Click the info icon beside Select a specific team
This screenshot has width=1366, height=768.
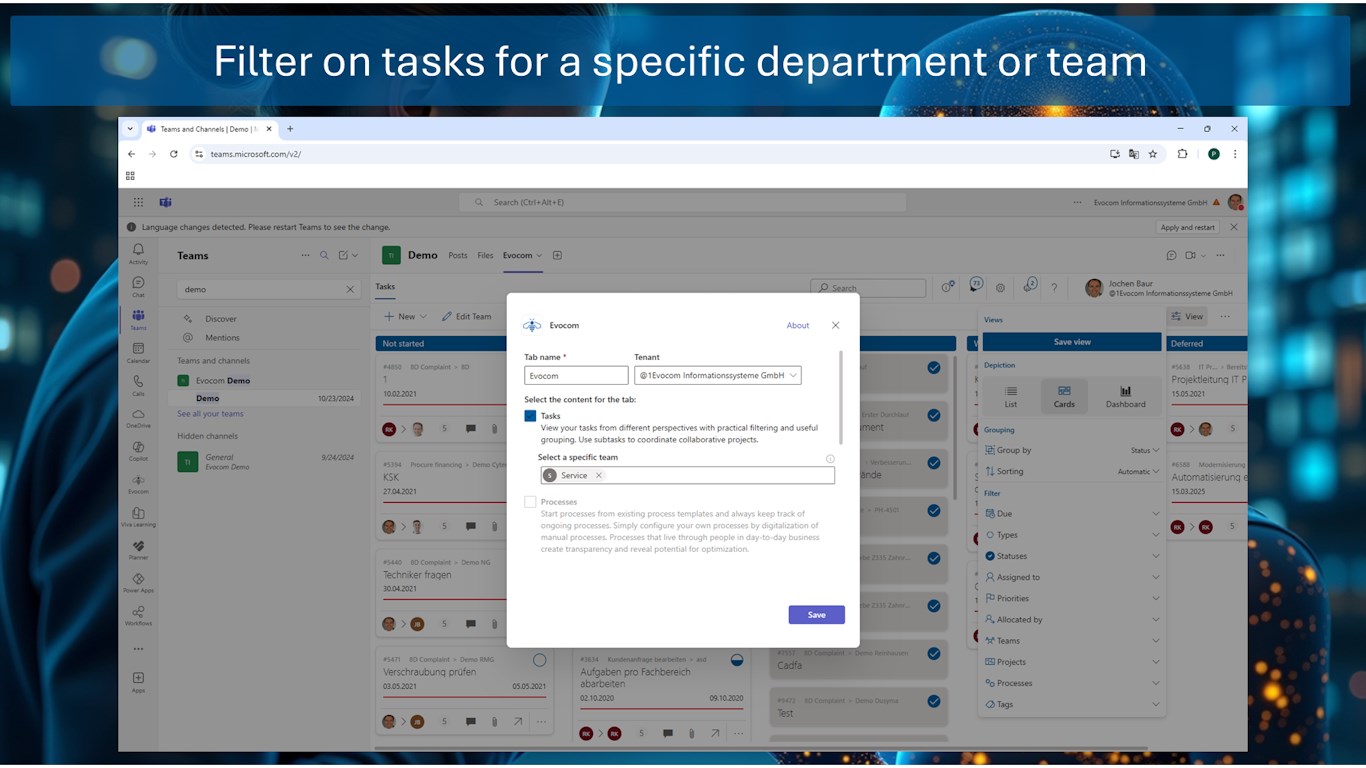coord(830,458)
